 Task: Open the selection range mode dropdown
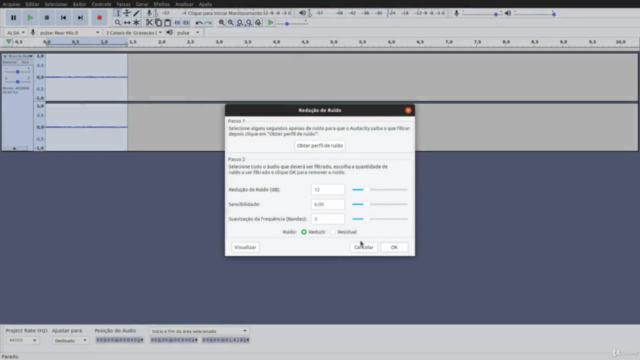199,331
